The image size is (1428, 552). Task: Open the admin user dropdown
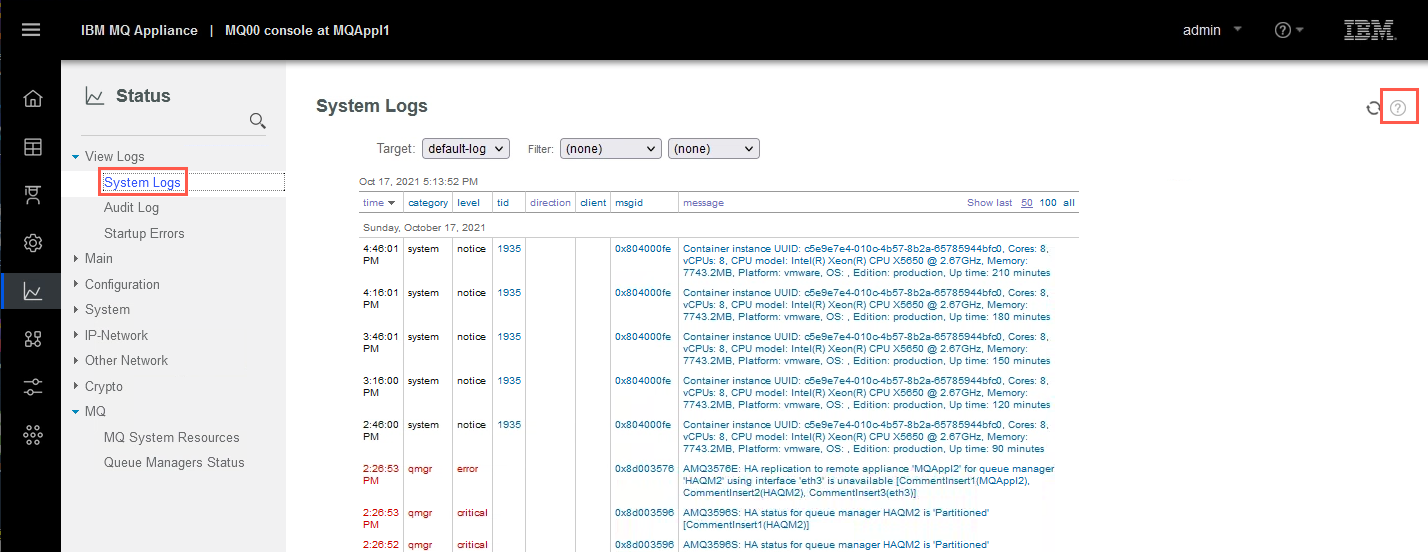[1212, 30]
